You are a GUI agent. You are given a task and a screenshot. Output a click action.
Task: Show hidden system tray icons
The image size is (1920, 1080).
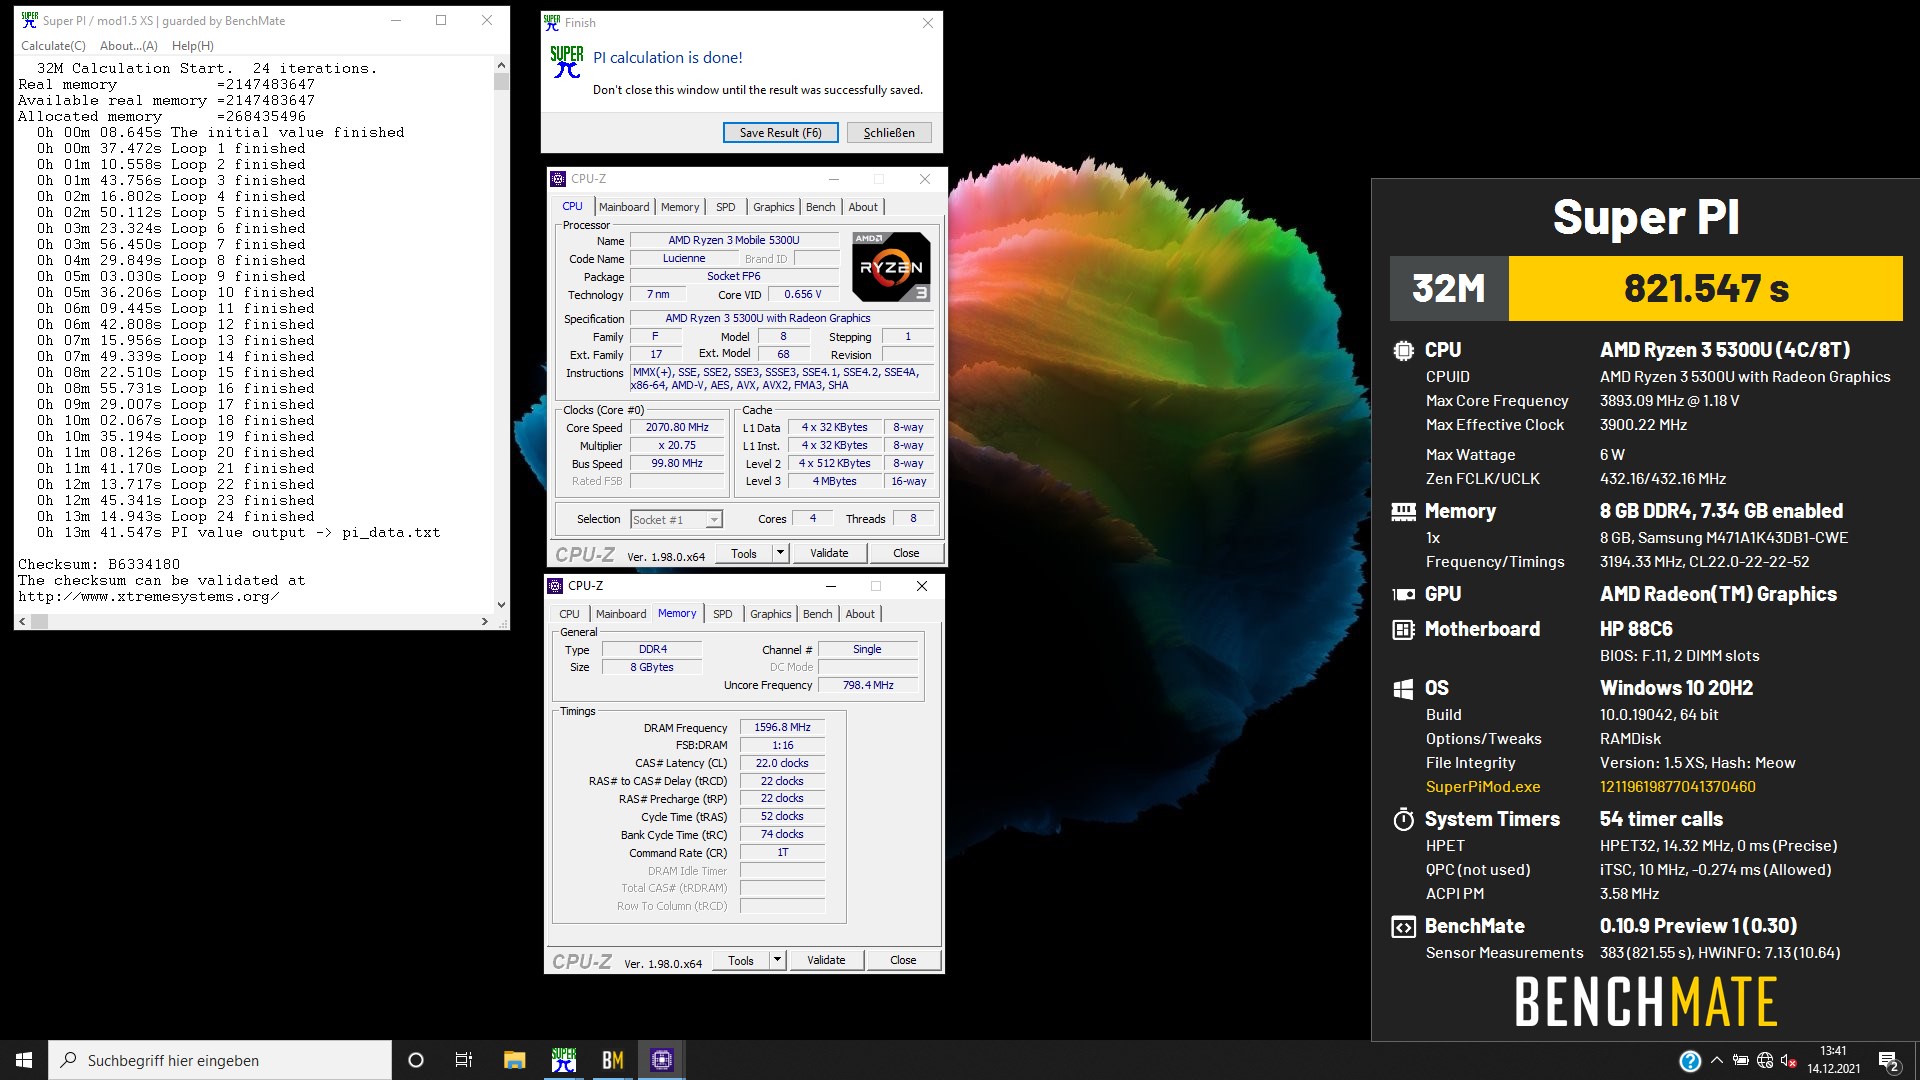tap(1717, 1061)
